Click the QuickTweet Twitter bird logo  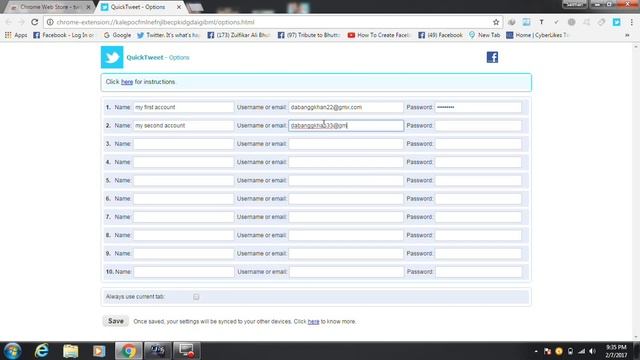[x=112, y=57]
